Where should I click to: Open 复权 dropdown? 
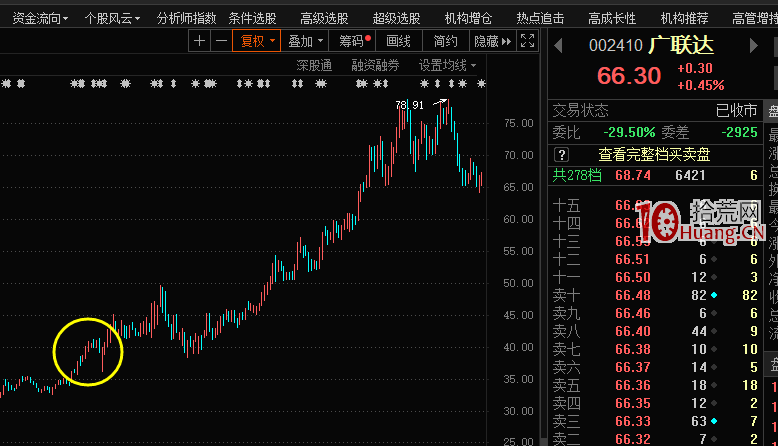point(257,41)
